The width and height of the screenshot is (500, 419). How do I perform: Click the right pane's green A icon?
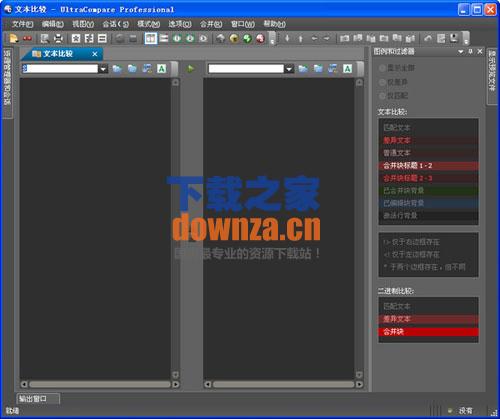click(x=347, y=69)
